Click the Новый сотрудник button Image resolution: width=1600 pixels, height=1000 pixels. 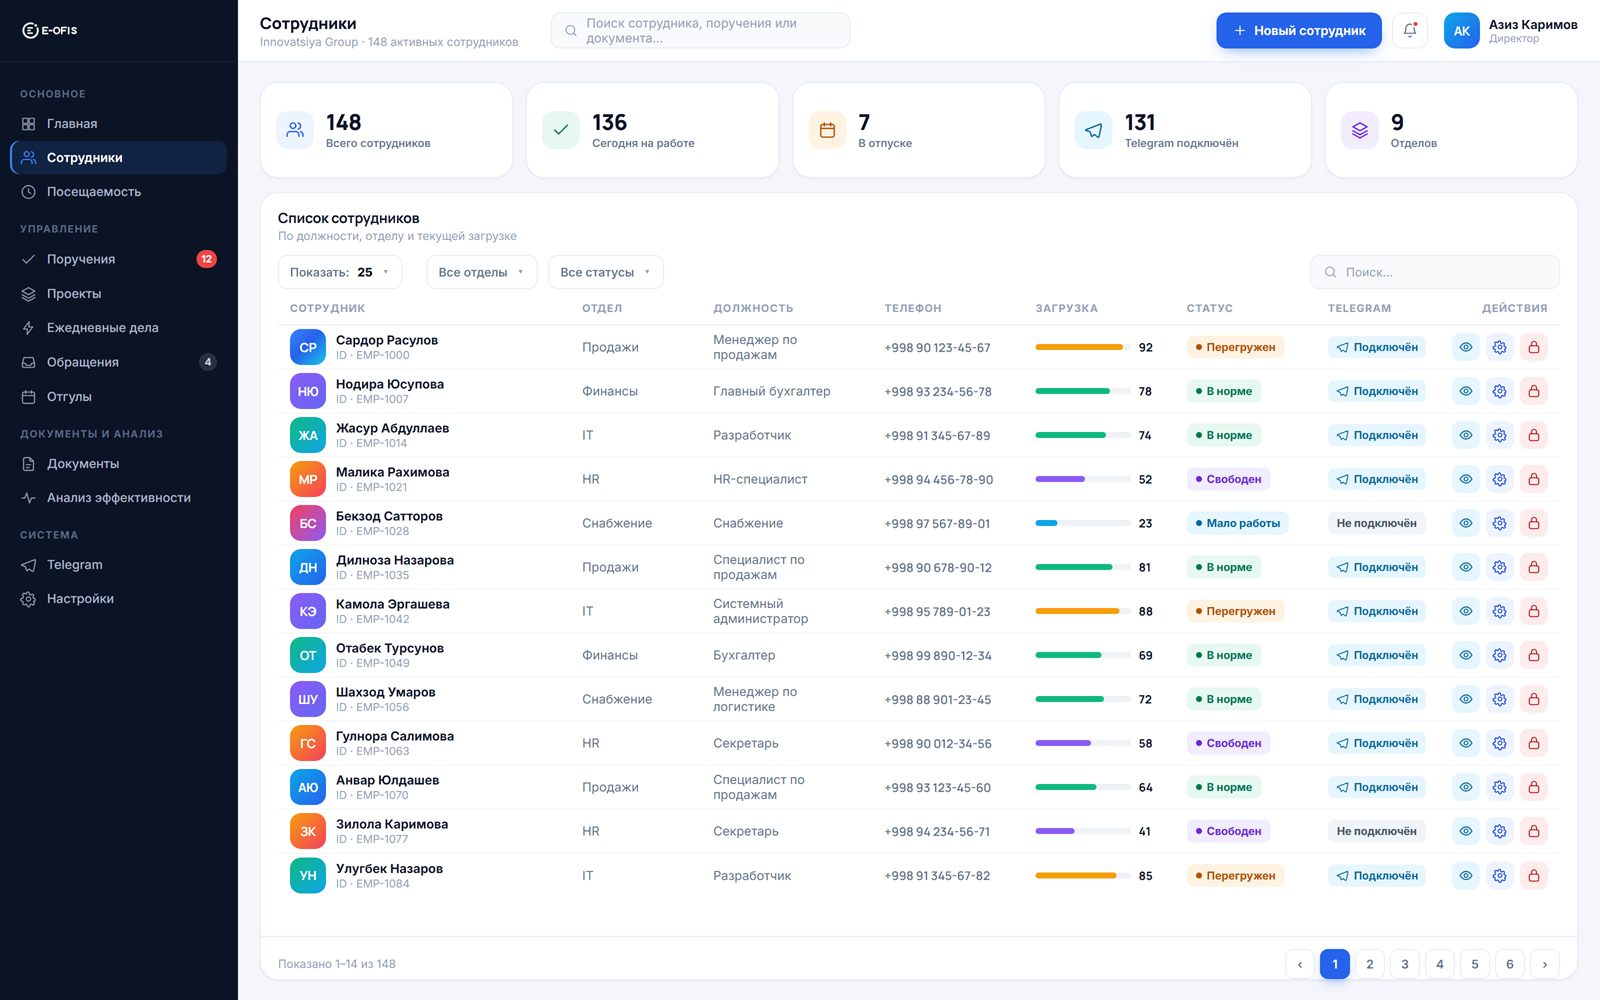click(1298, 30)
